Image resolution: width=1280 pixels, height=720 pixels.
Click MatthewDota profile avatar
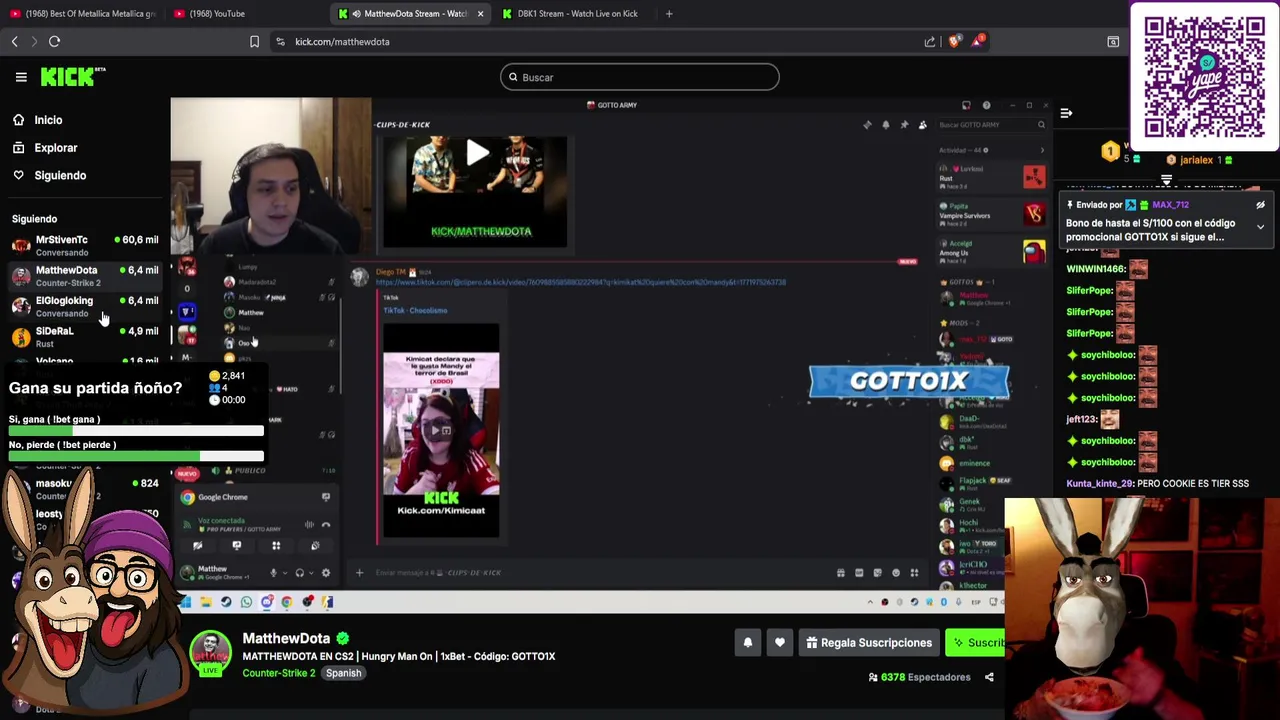[210, 653]
